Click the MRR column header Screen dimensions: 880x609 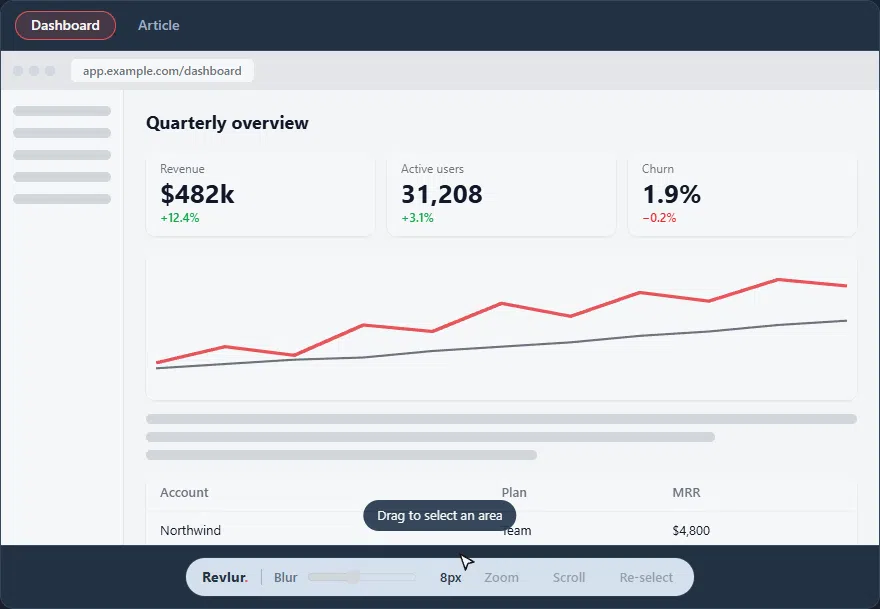point(686,492)
